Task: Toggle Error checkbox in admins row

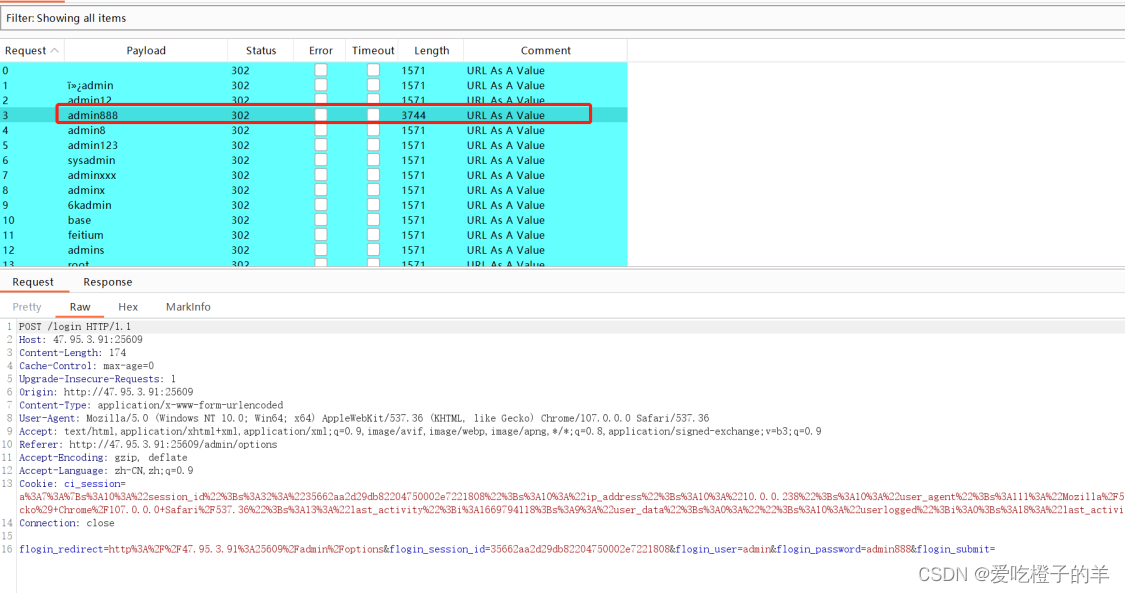Action: 321,250
